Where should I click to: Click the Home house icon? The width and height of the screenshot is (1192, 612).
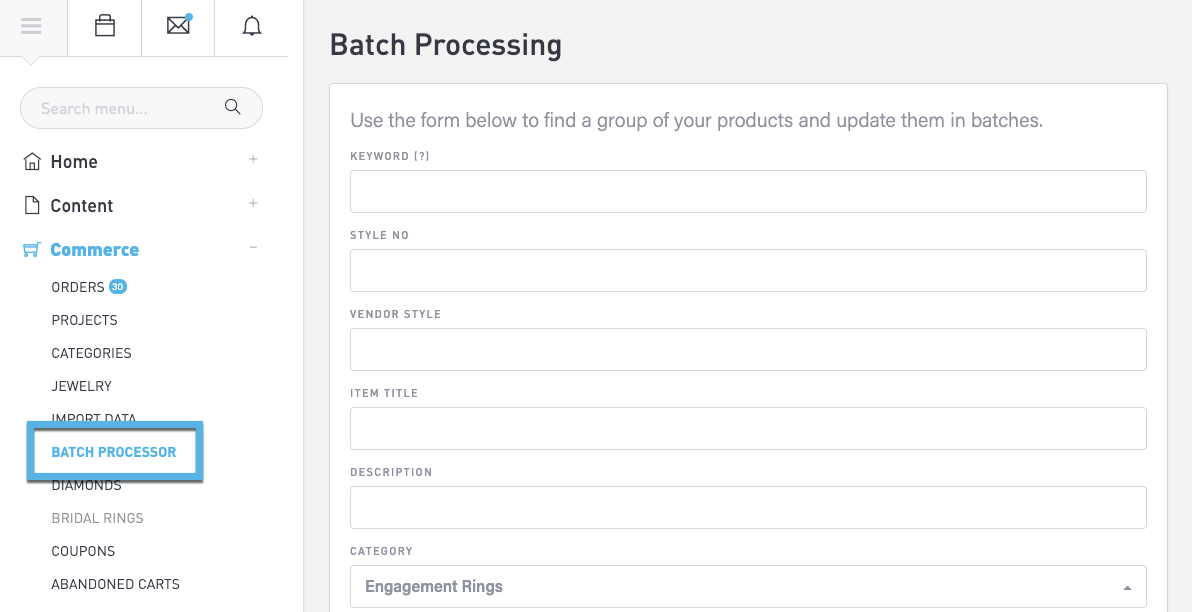(32, 162)
